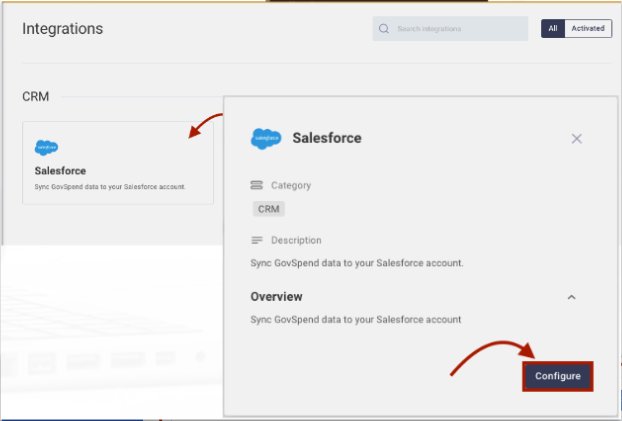
Task: Click the Description lines icon
Action: click(257, 240)
